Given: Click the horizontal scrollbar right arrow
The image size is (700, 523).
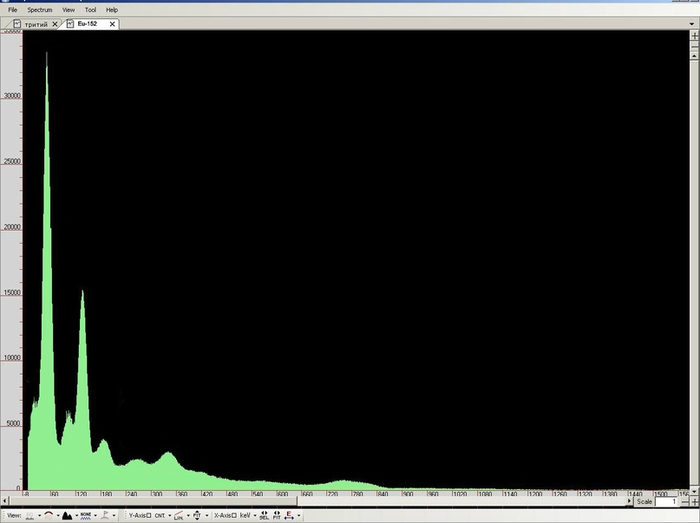Looking at the screenshot, I should pyautogui.click(x=630, y=502).
